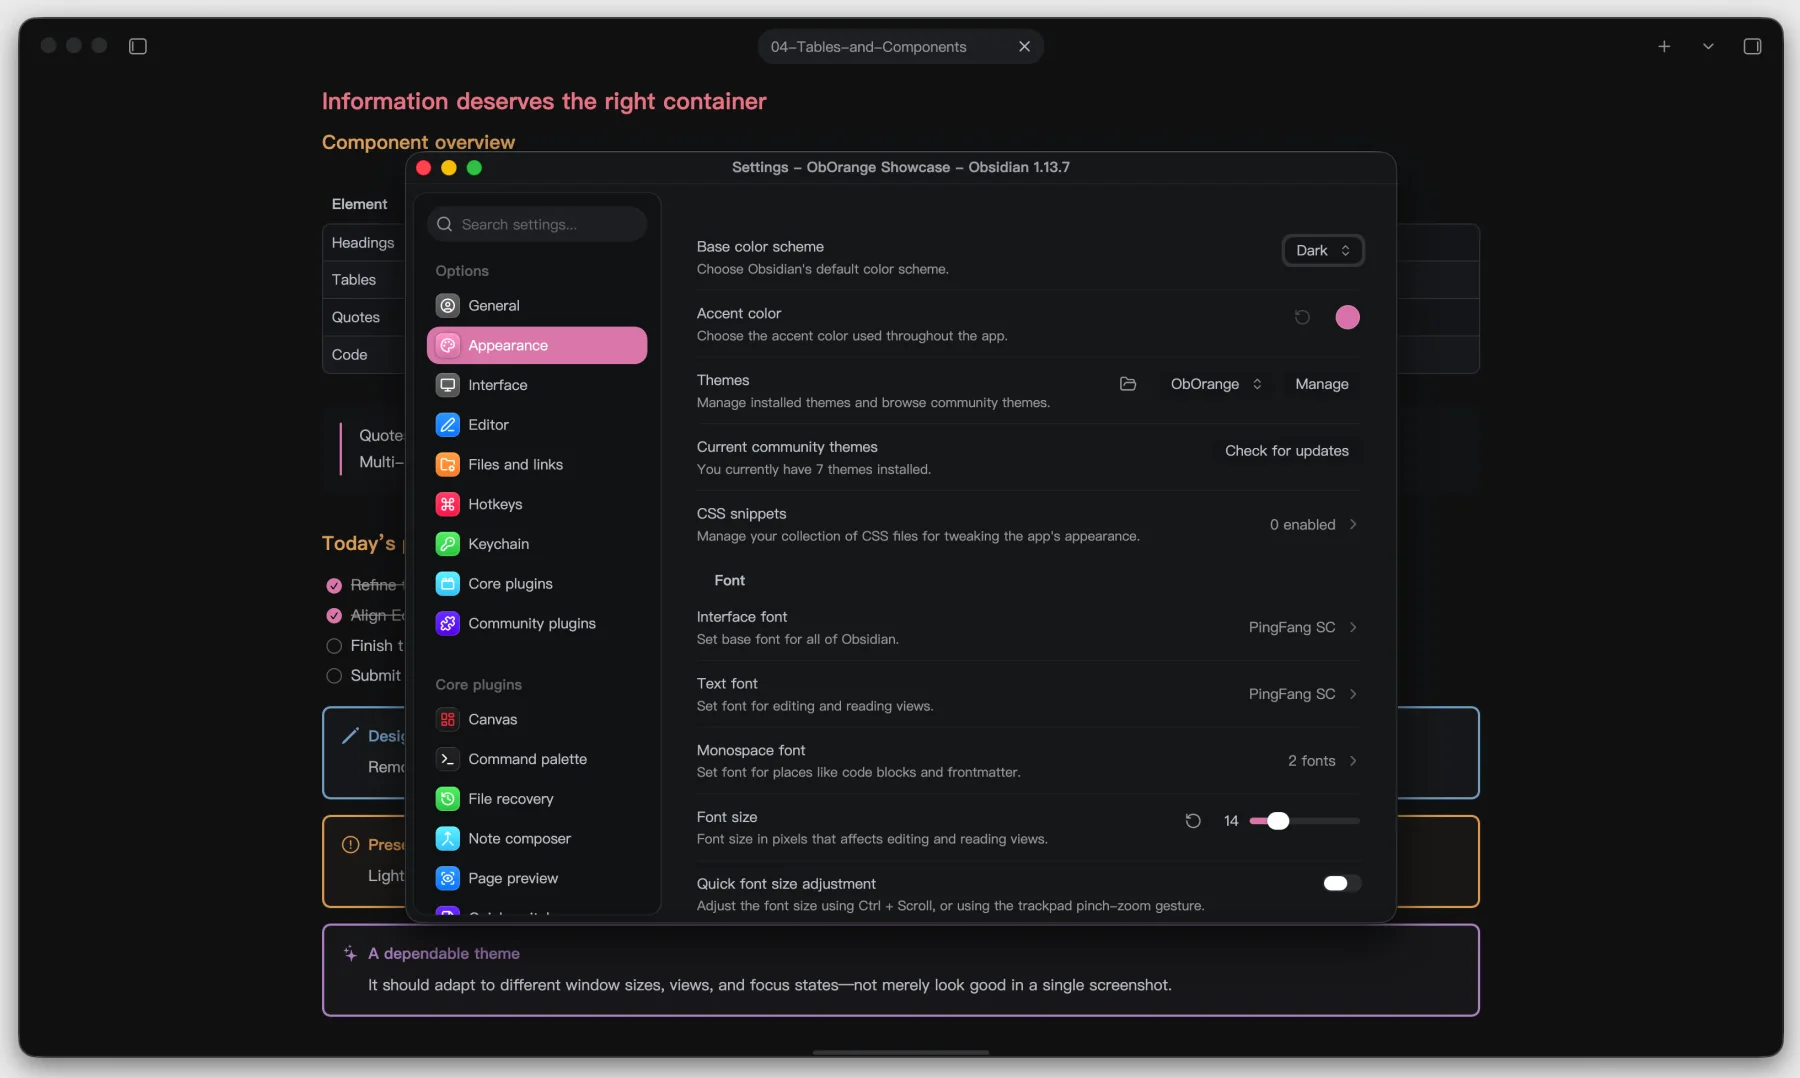Click the Core plugins icon
The width and height of the screenshot is (1800, 1078).
(448, 583)
